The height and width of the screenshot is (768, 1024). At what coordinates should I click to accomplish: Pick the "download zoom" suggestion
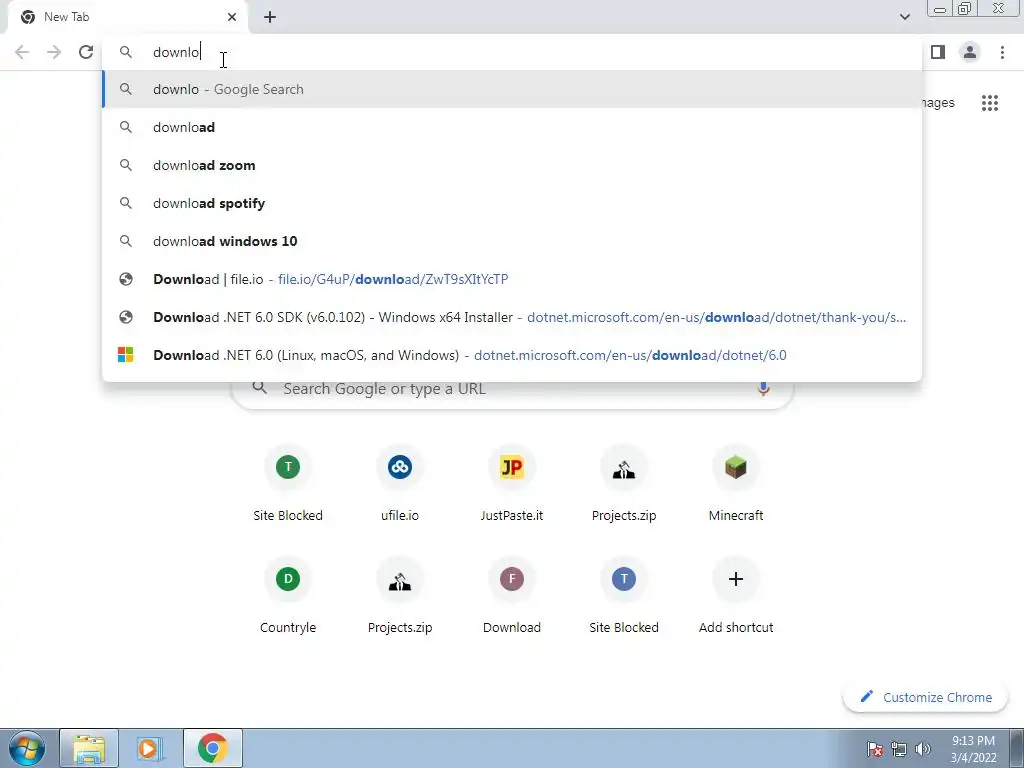512,165
